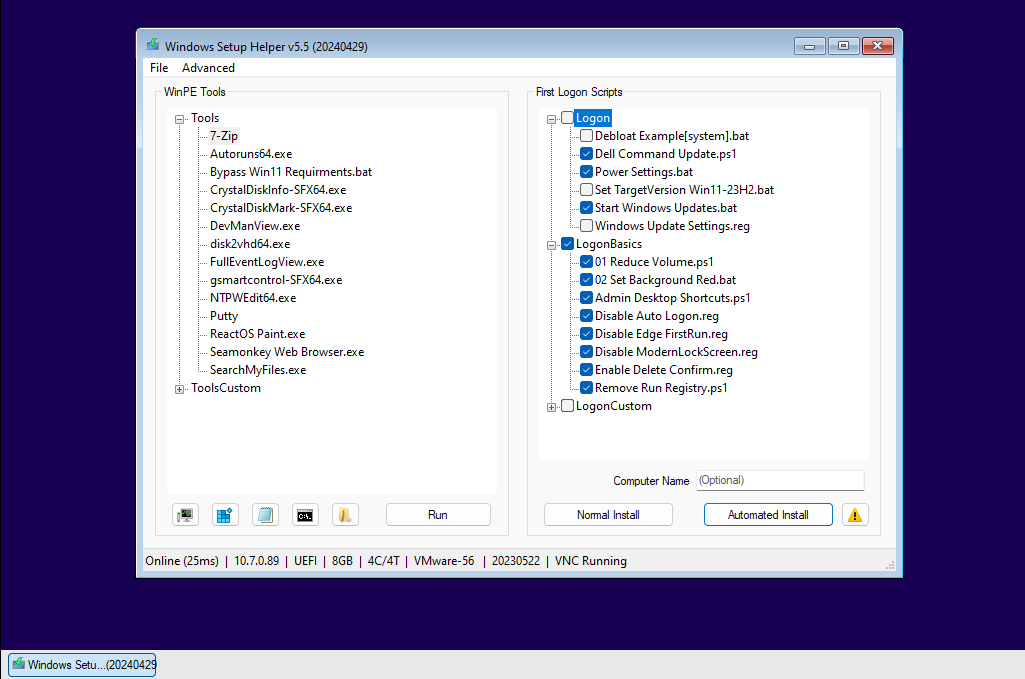This screenshot has height=679, width=1025.
Task: Uncheck Disable Edge FirstRun.reg
Action: click(x=586, y=333)
